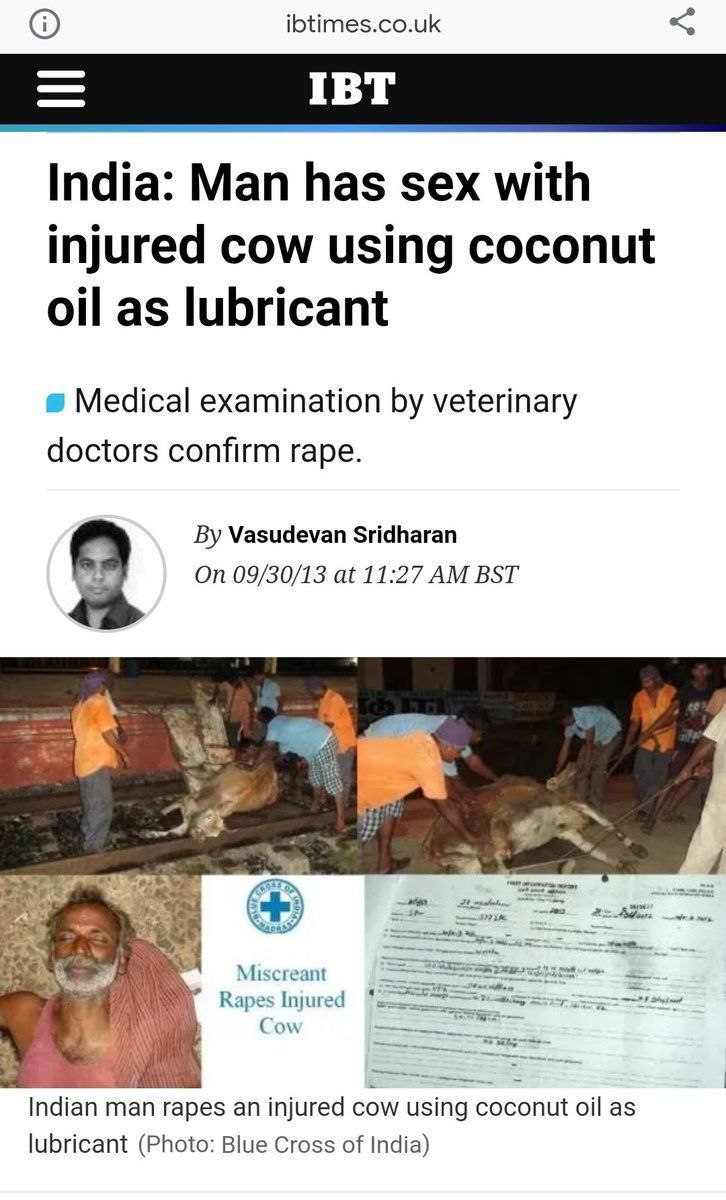The width and height of the screenshot is (726, 1200).
Task: View site info via the circled i icon
Action: 44,24
